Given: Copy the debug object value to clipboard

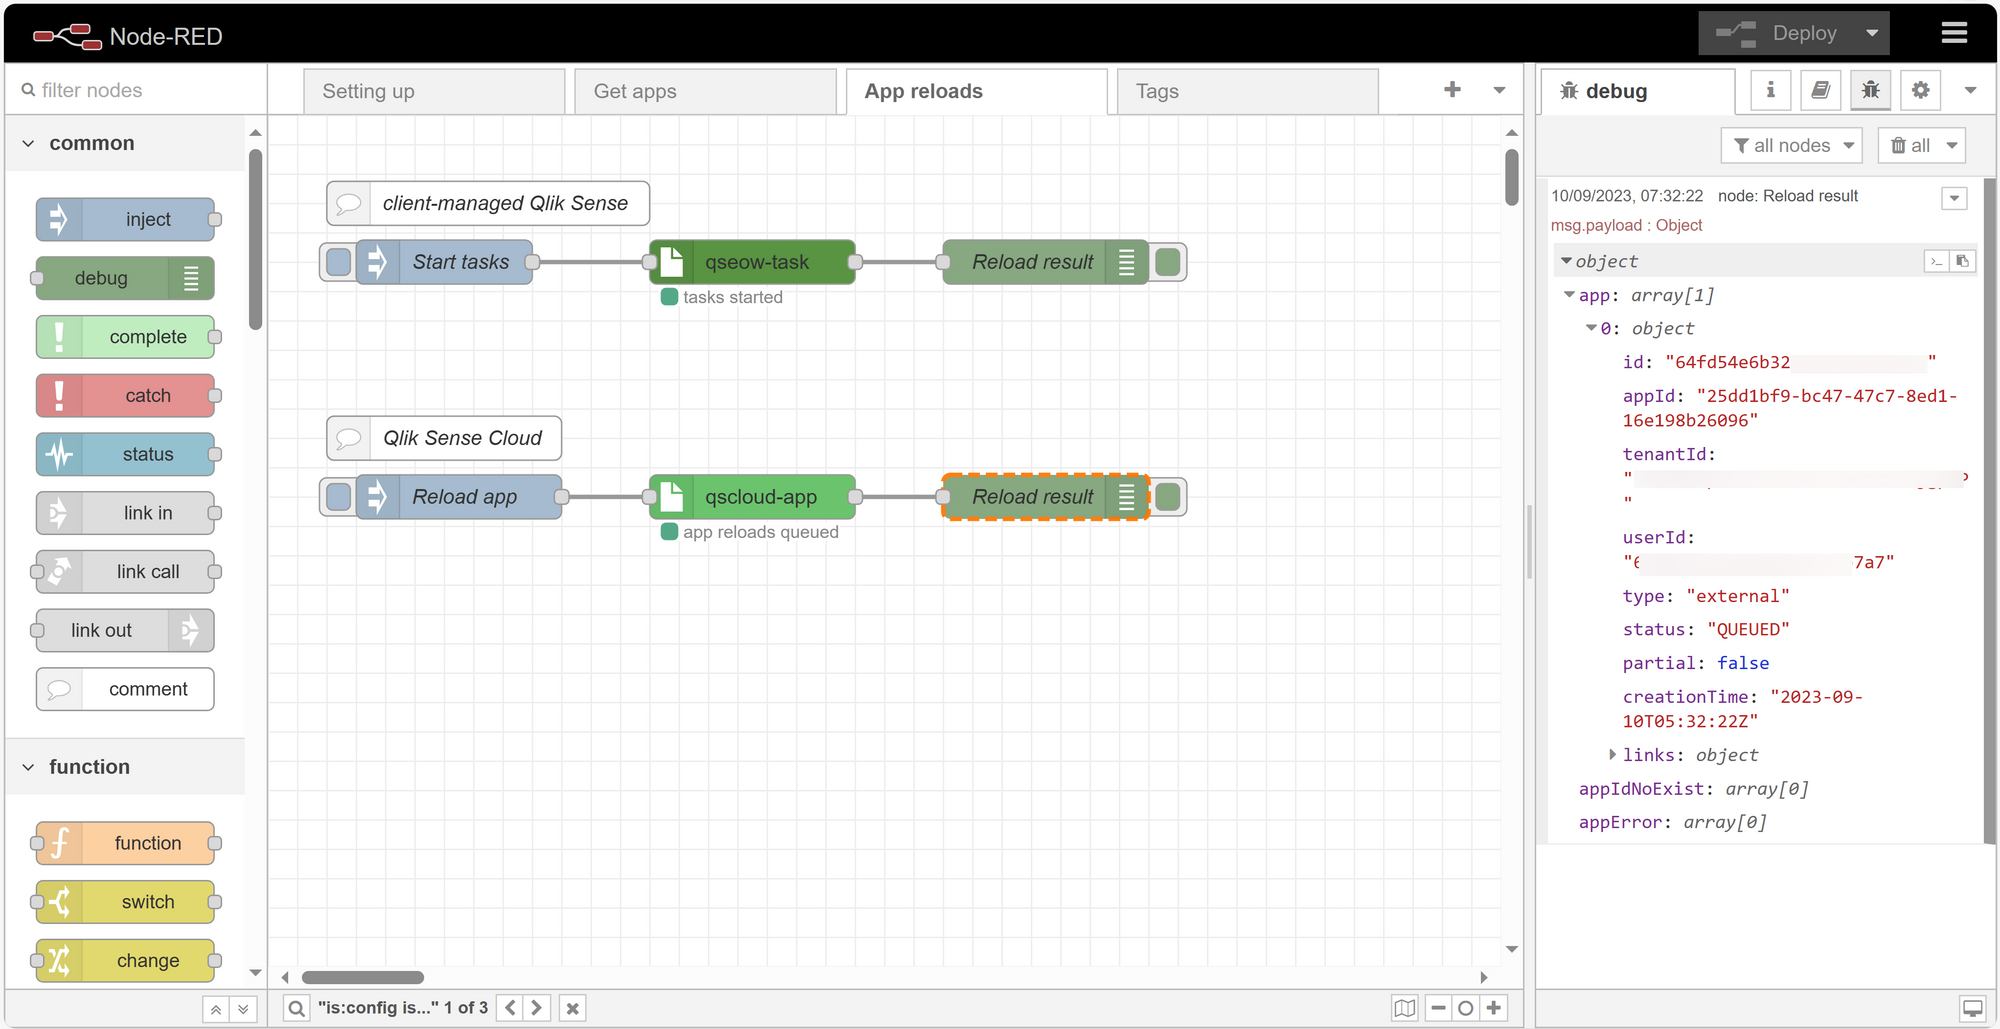Looking at the screenshot, I should (x=1963, y=261).
